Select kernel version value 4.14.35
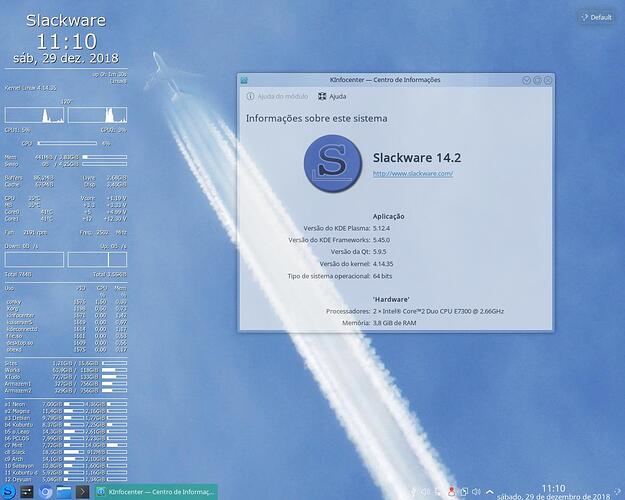The image size is (625, 500). tap(383, 264)
